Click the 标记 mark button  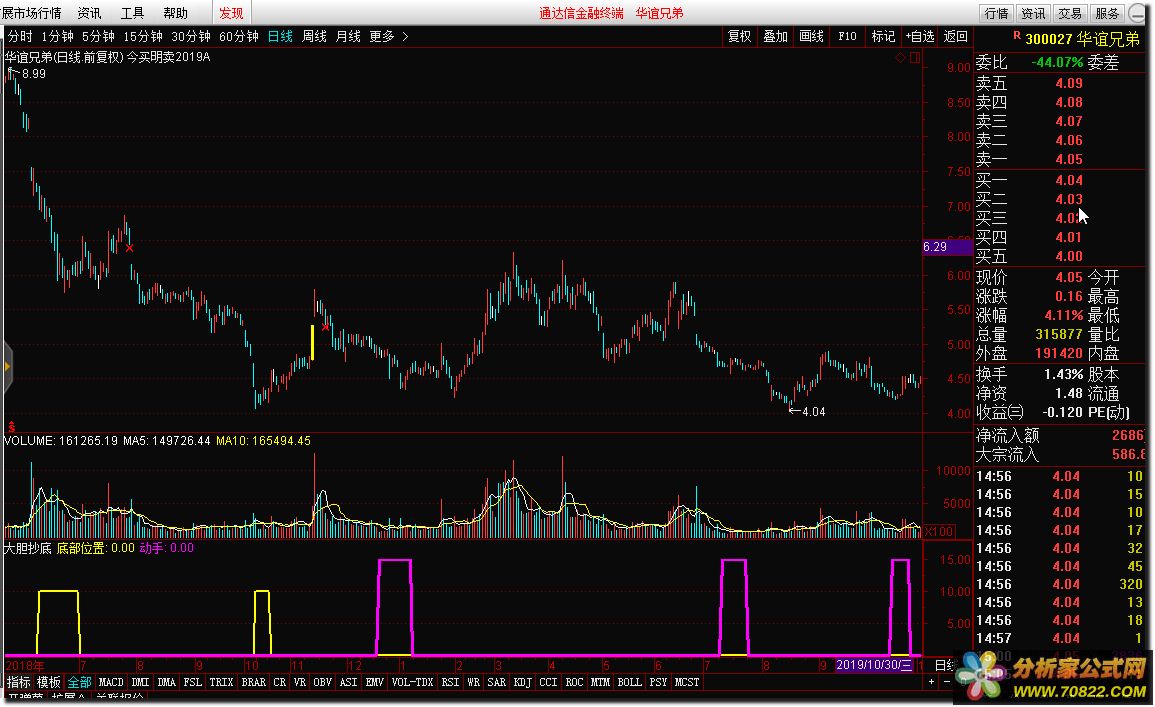pos(883,36)
